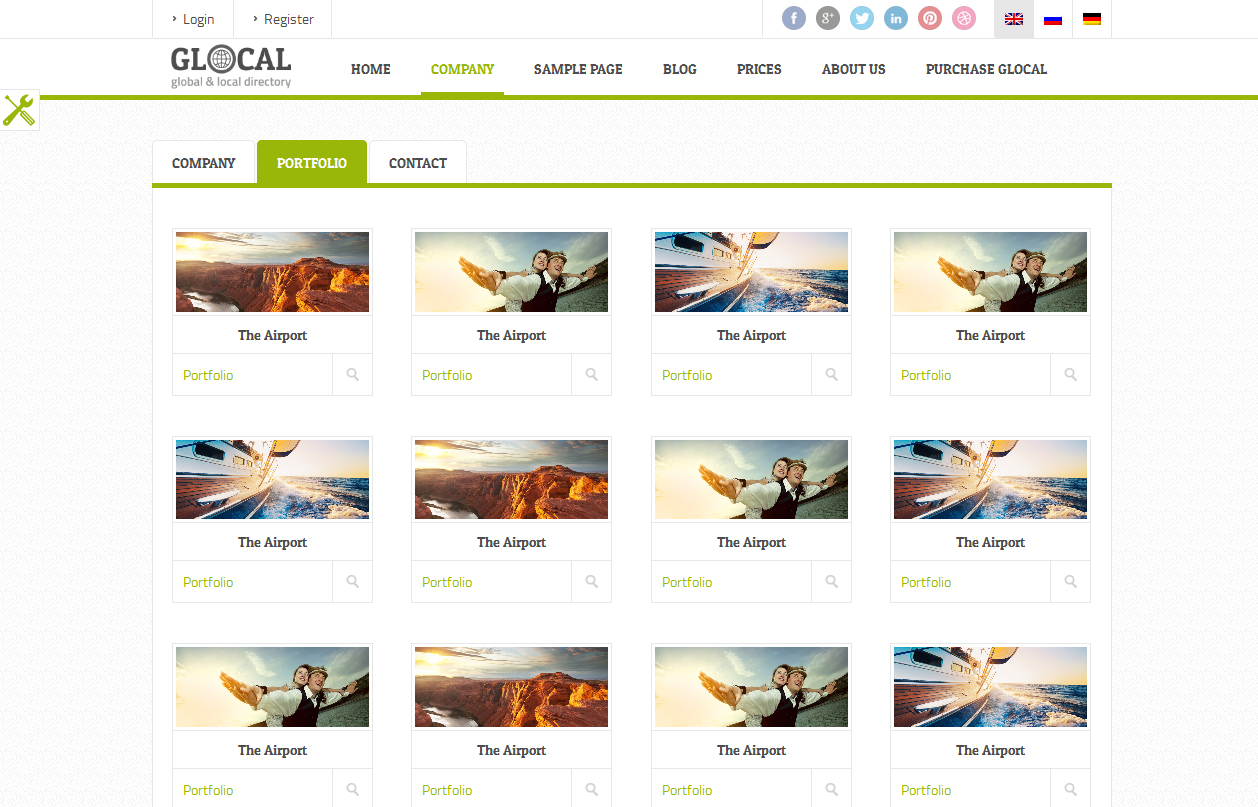Screen dimensions: 1258x807
Task: Switch to the Company tab
Action: click(x=204, y=162)
